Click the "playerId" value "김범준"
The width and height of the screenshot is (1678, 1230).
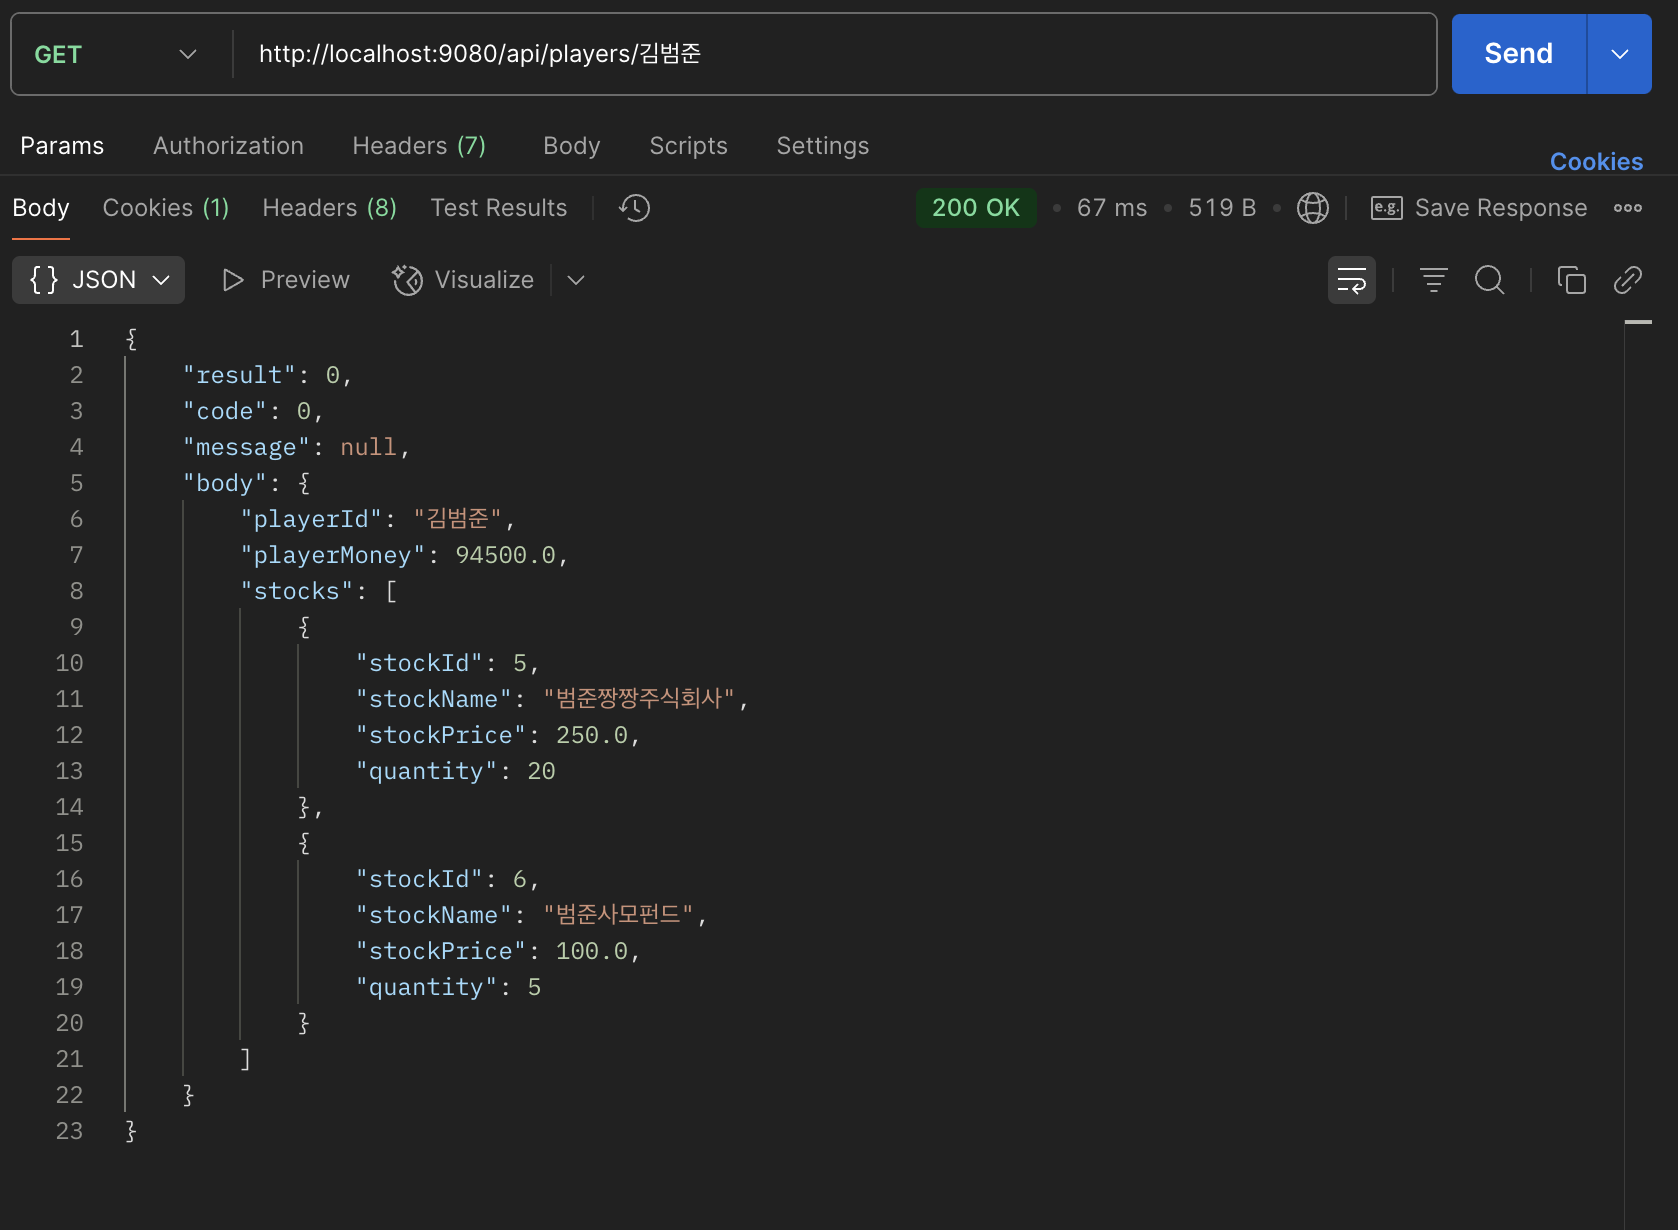click(x=457, y=519)
